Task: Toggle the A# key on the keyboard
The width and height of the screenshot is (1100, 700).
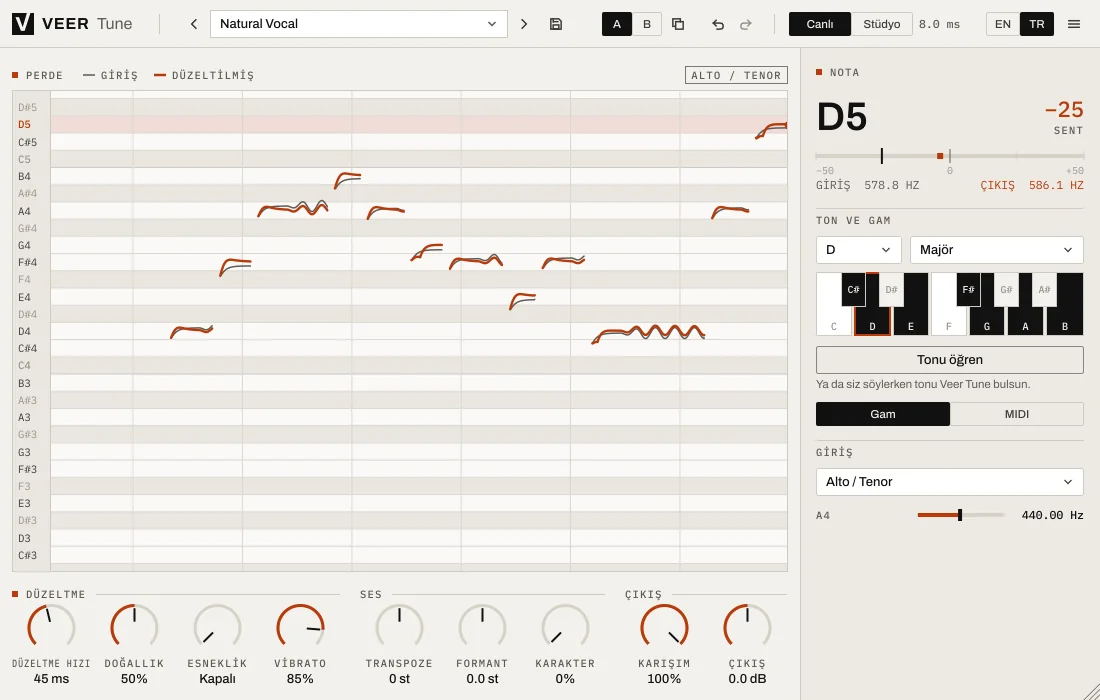Action: click(x=1045, y=290)
